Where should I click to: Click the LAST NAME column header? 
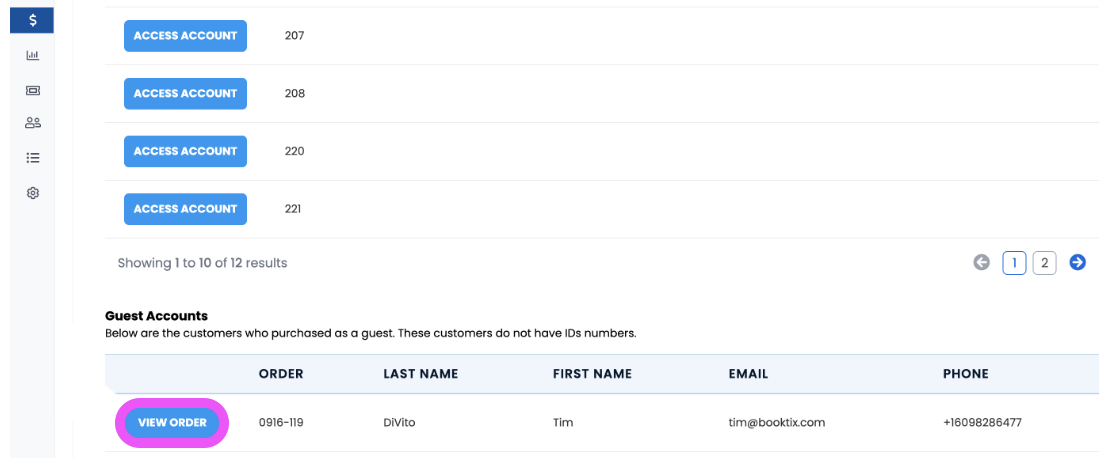coord(420,374)
